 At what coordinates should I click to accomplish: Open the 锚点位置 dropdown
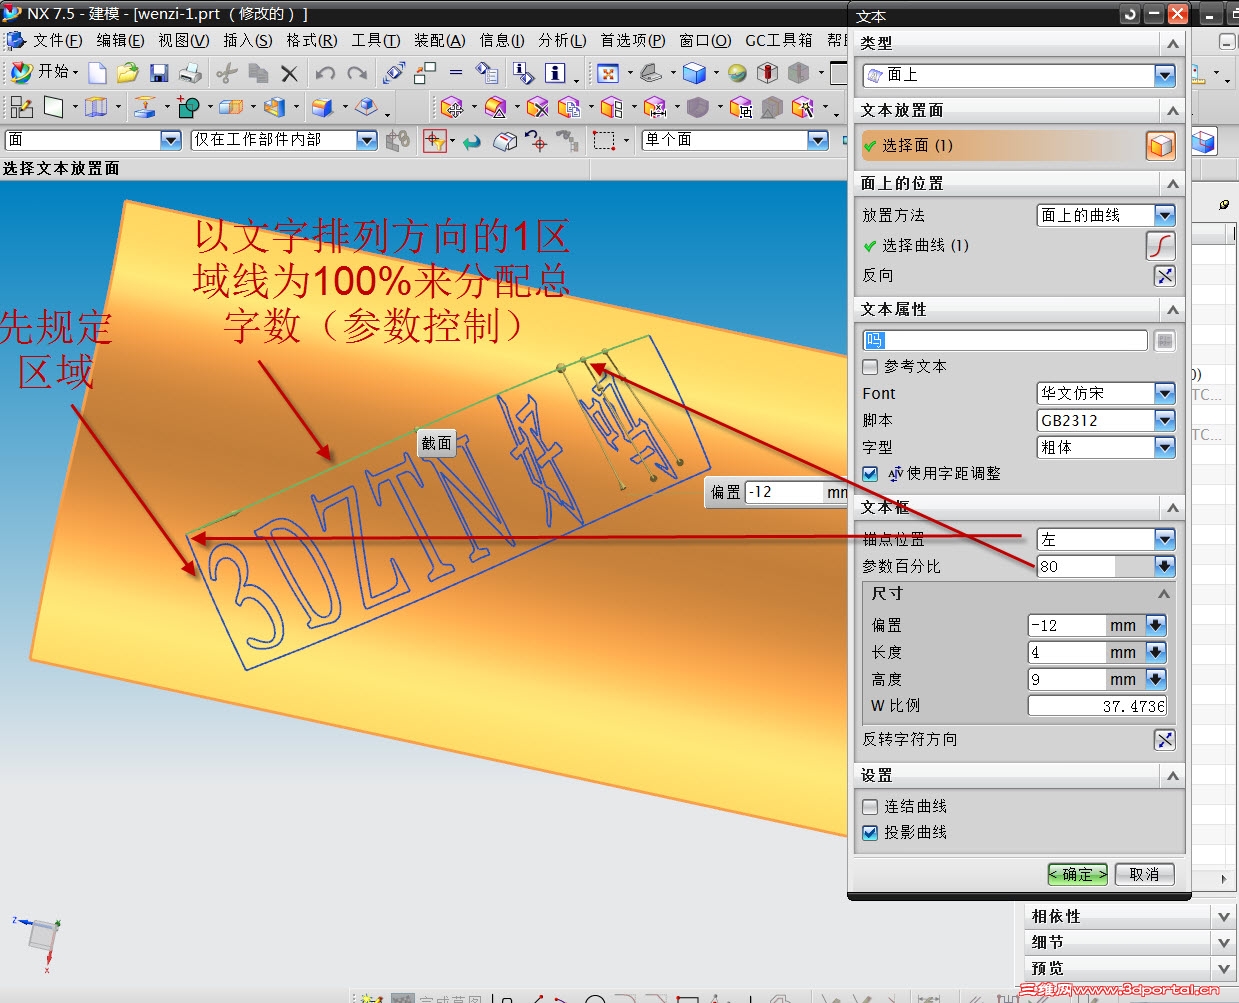tap(1164, 539)
